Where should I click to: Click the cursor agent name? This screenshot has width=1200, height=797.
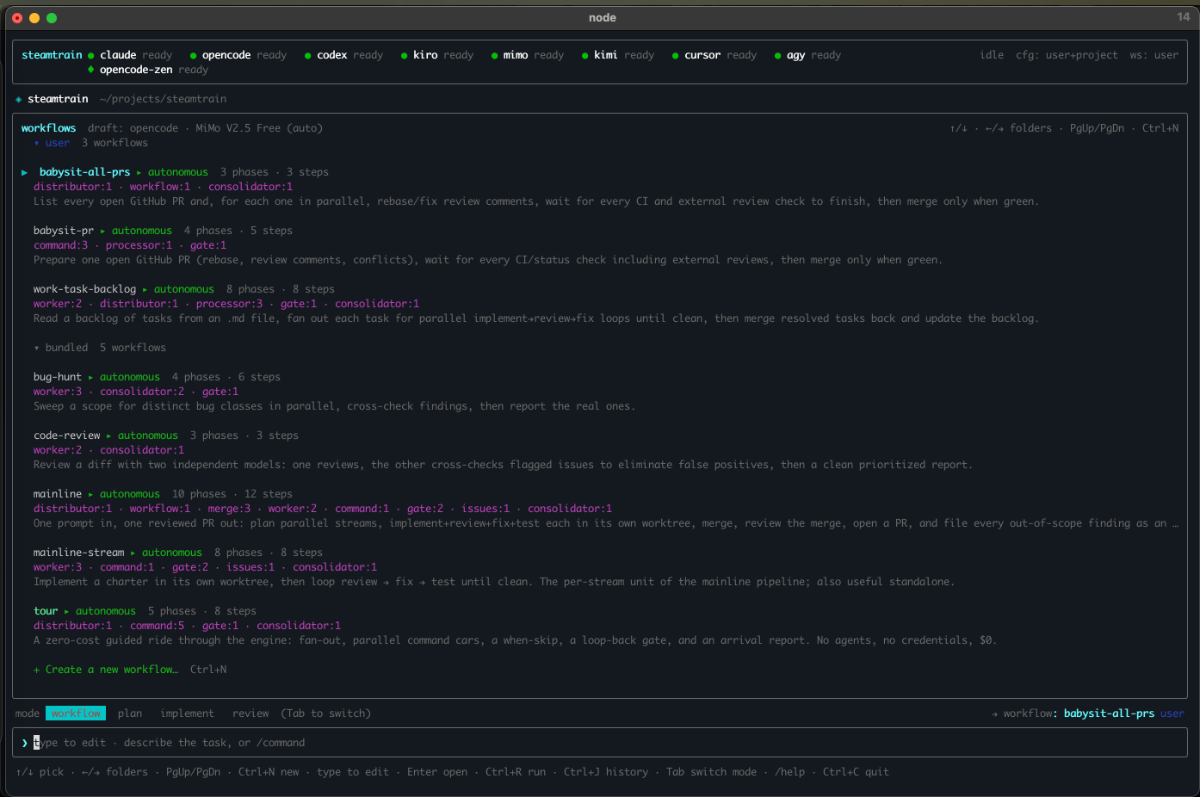(702, 56)
